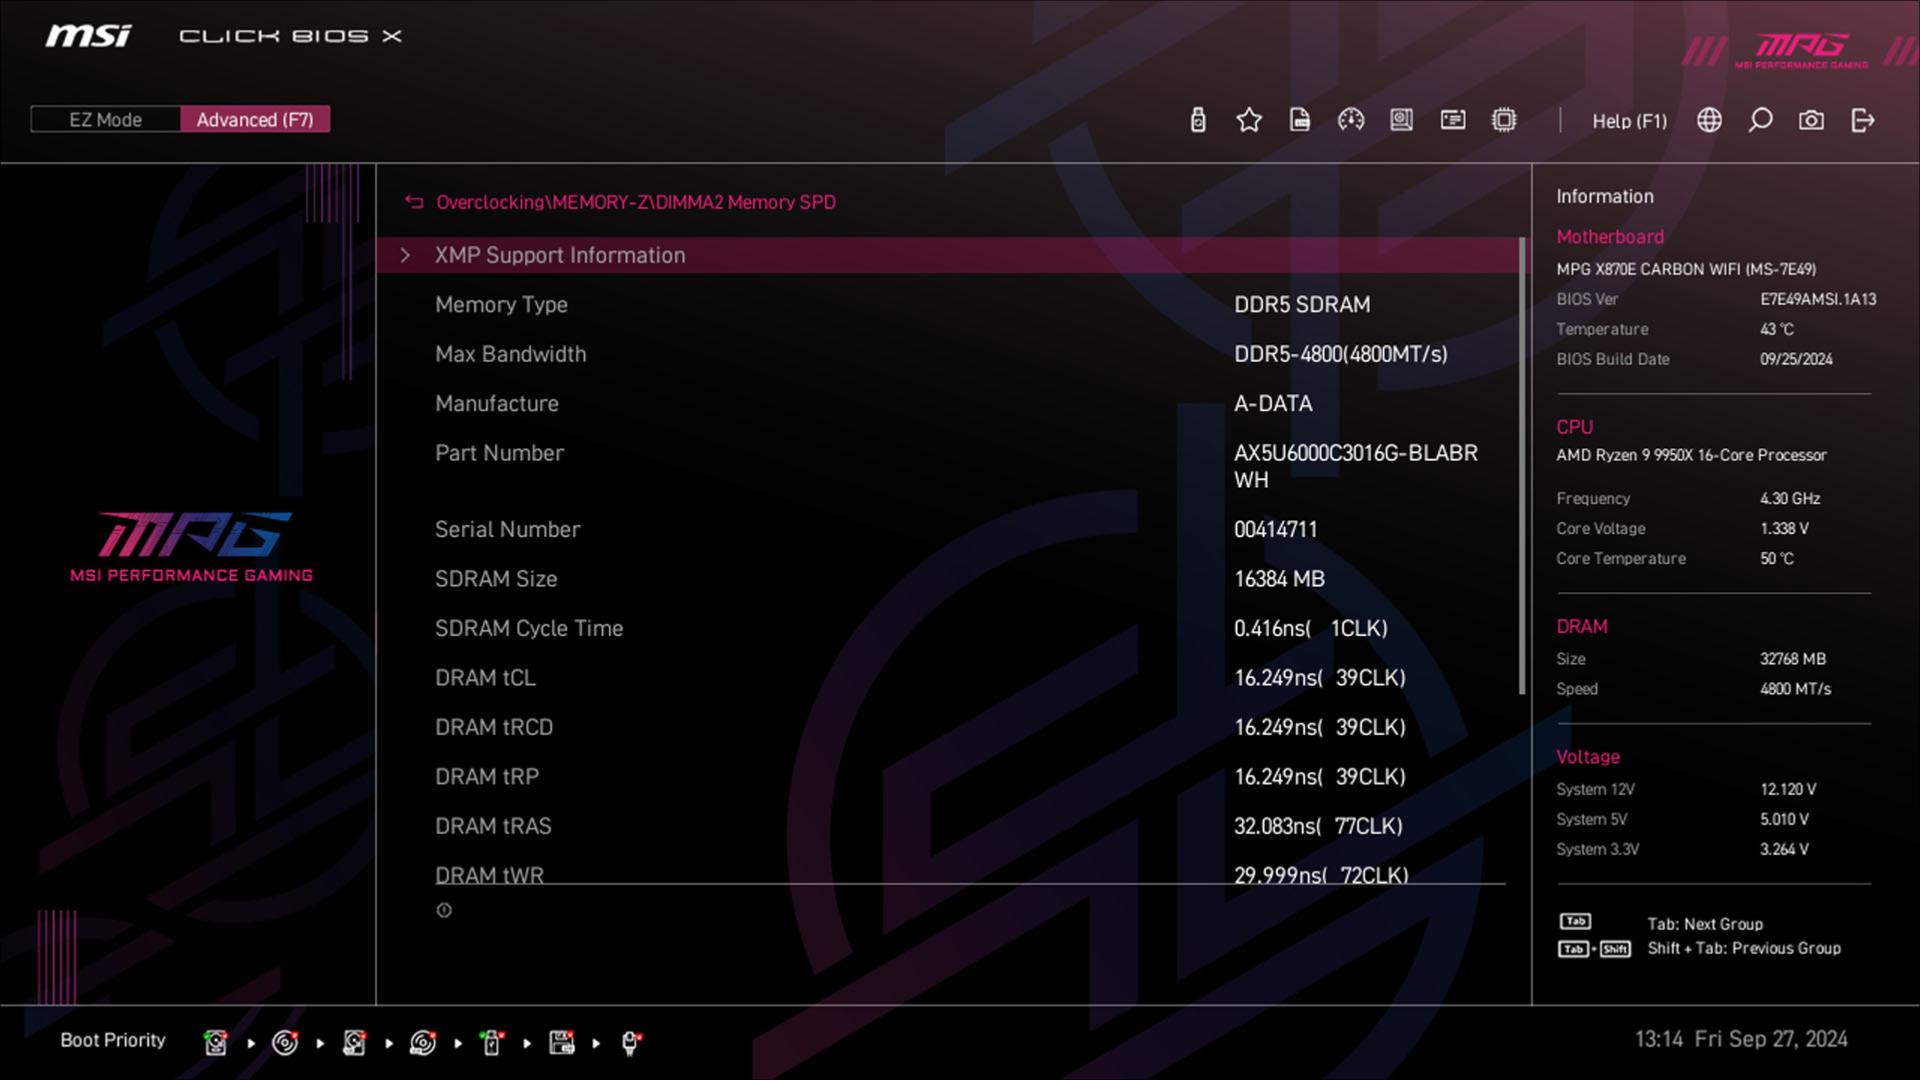Image resolution: width=1920 pixels, height=1080 pixels.
Task: Click the Voltage heading in Information panel
Action: click(1588, 757)
